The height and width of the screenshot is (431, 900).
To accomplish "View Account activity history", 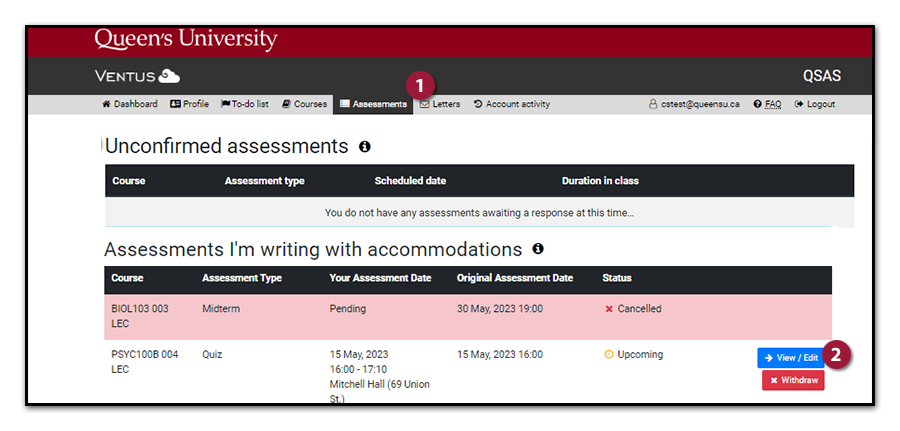I will (511, 104).
